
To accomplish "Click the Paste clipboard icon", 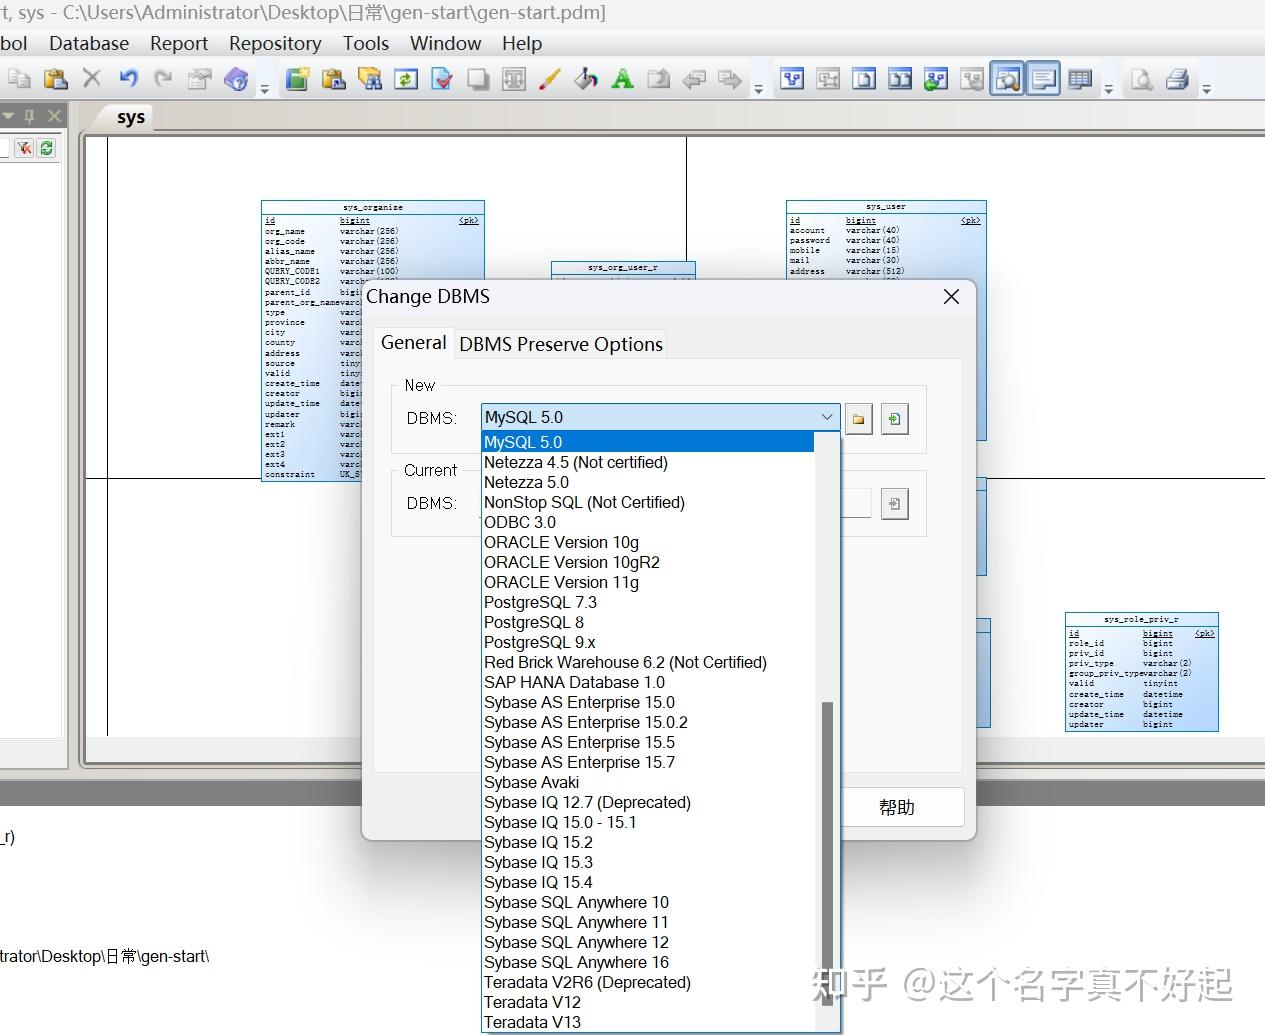I will [x=55, y=79].
